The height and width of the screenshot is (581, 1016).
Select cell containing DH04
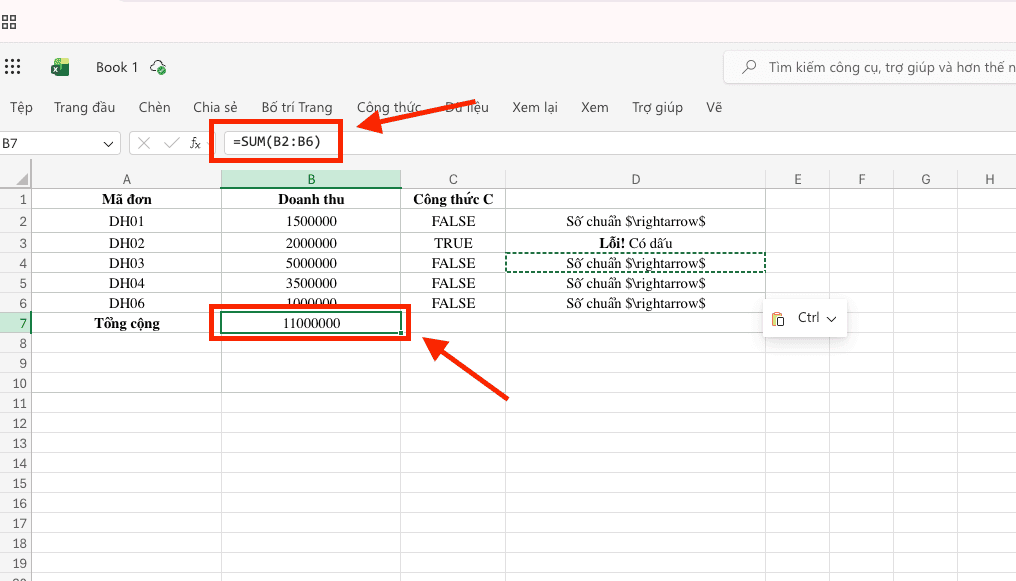pos(126,283)
